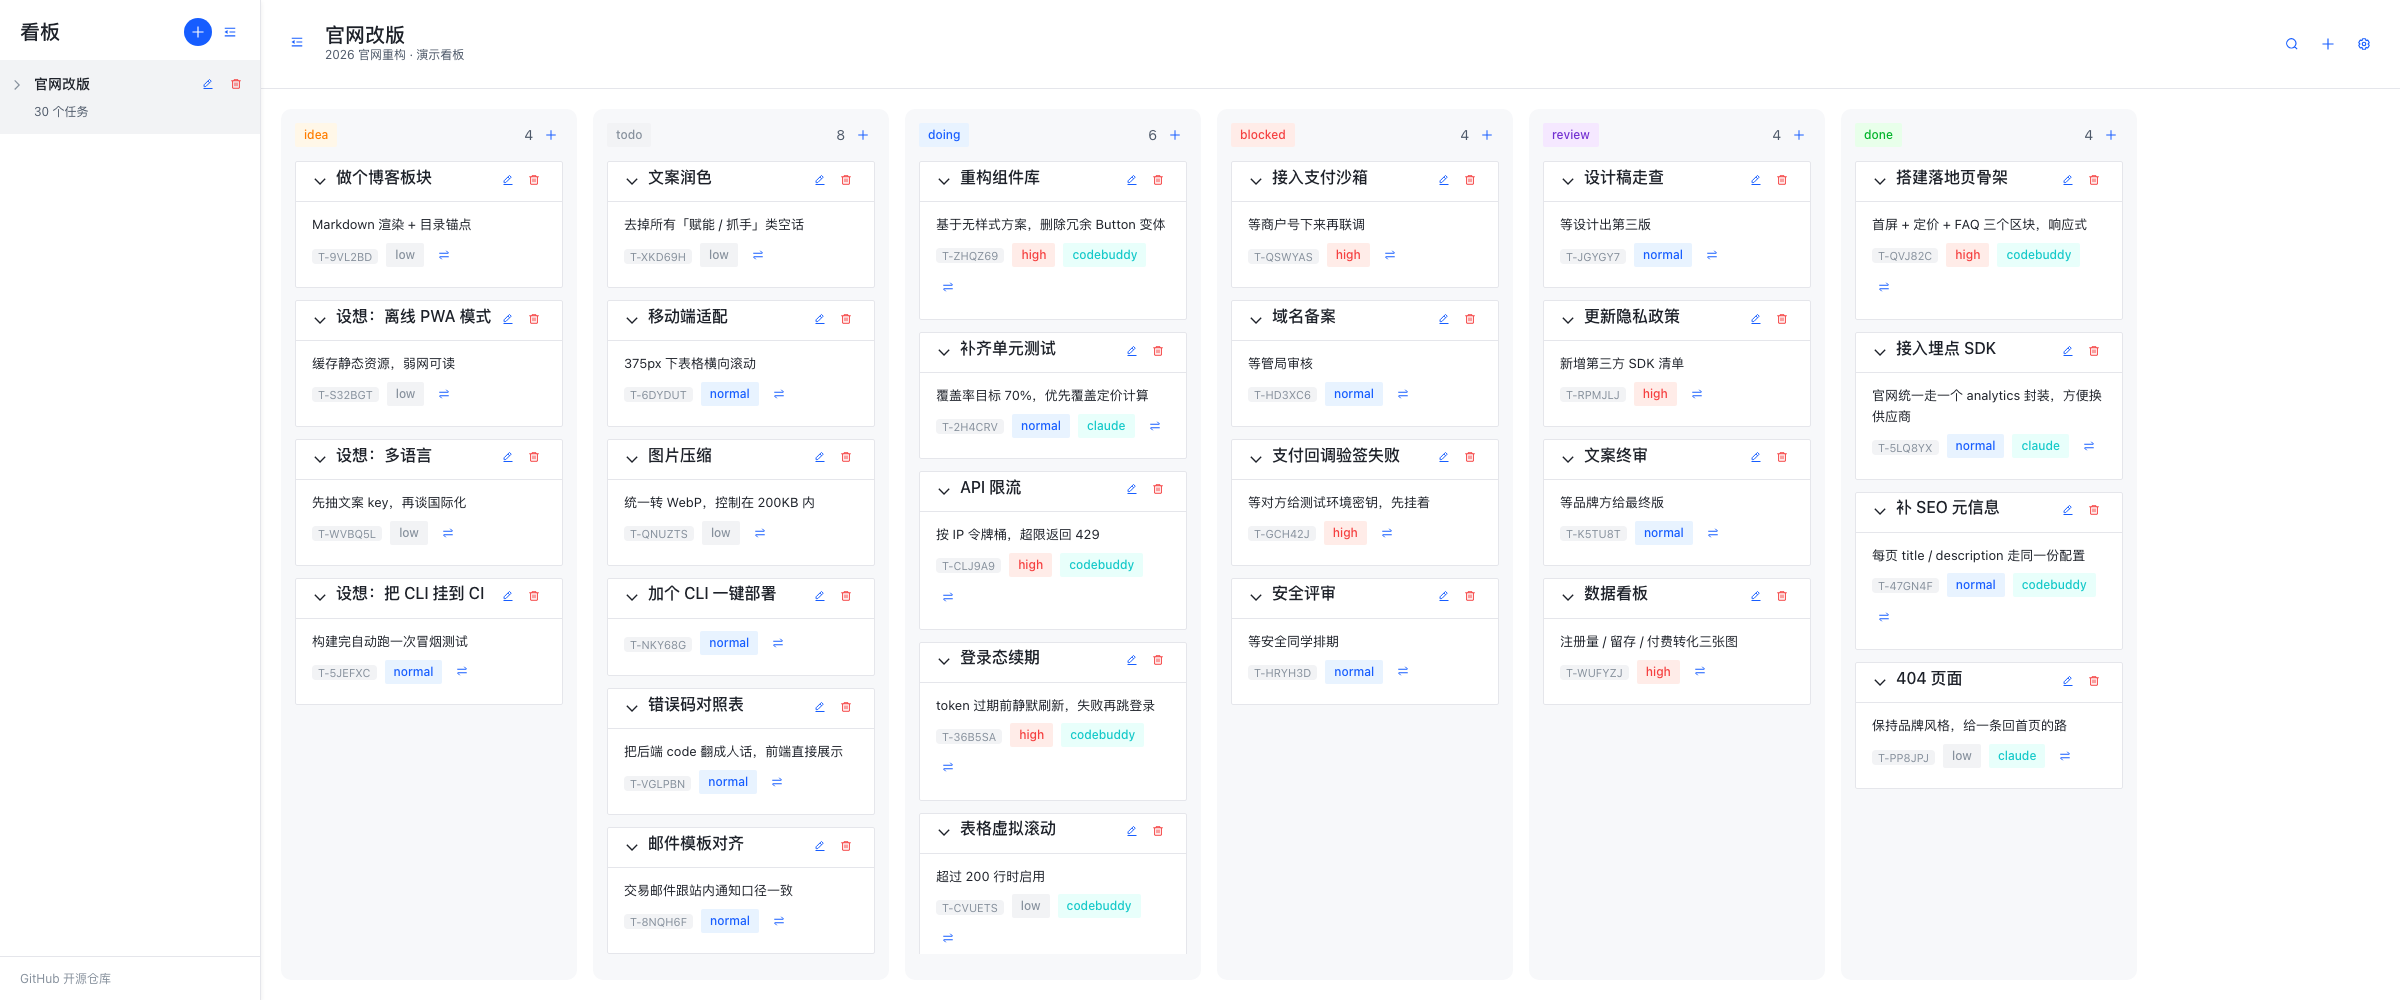Click the idea column label

[x=316, y=135]
